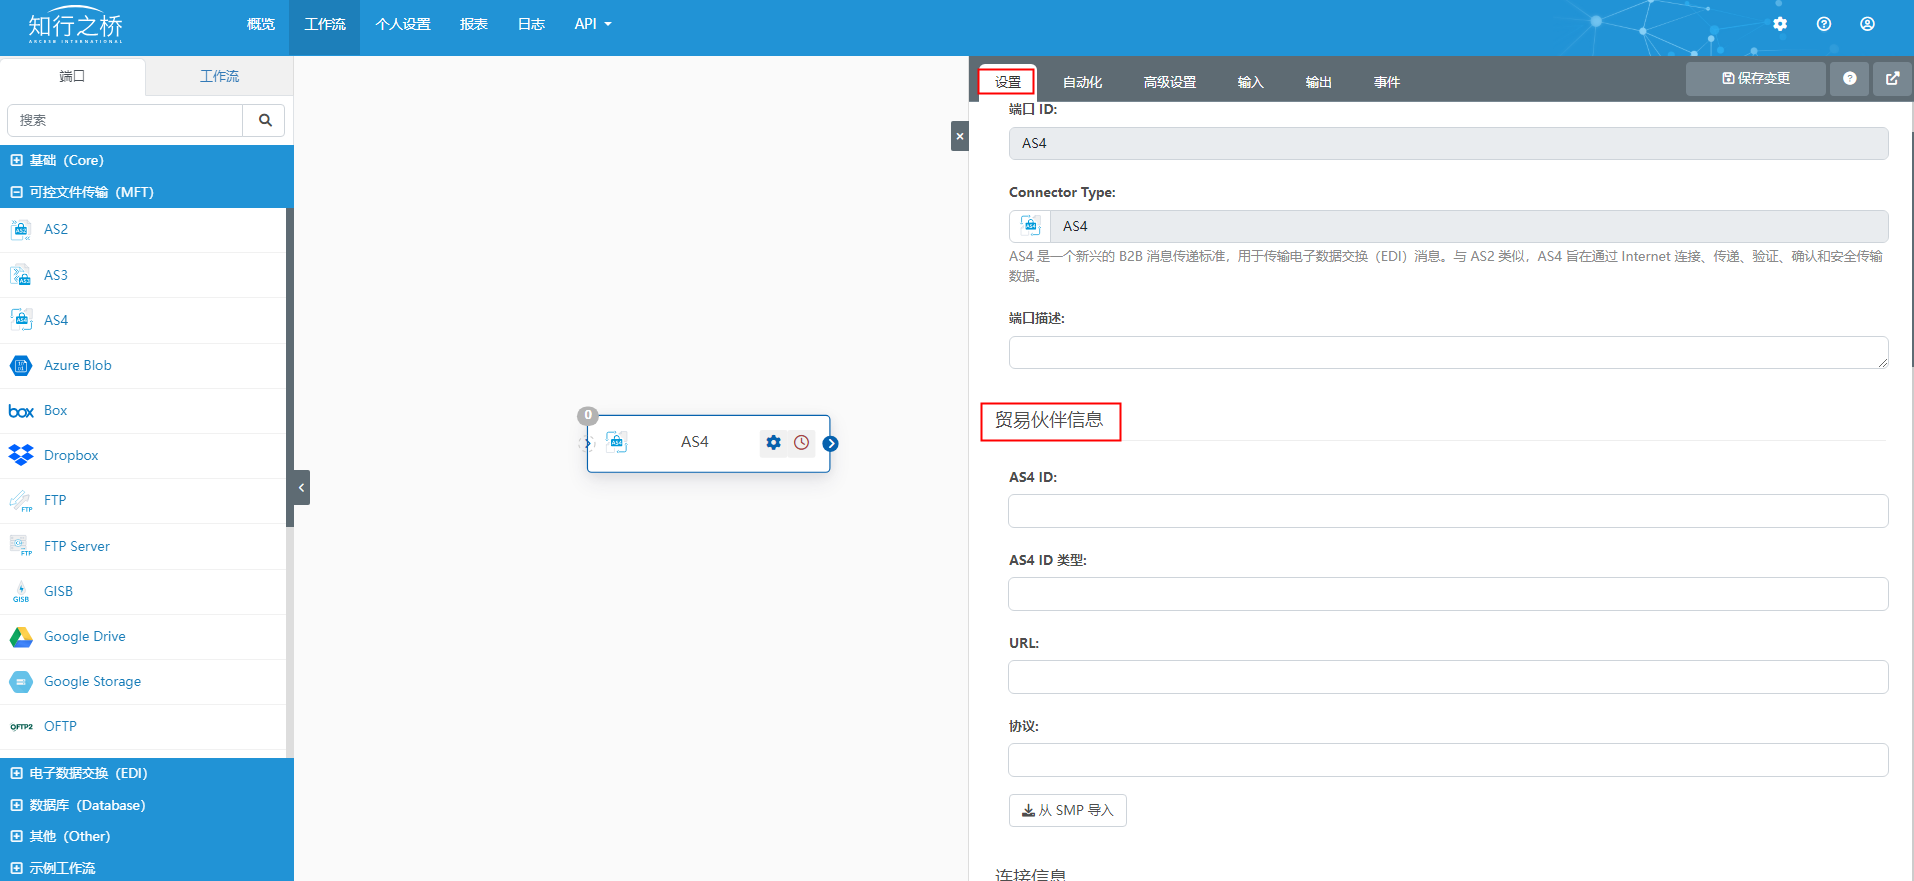1914x881 pixels.
Task: Click the OFTP connector icon
Action: (x=21, y=727)
